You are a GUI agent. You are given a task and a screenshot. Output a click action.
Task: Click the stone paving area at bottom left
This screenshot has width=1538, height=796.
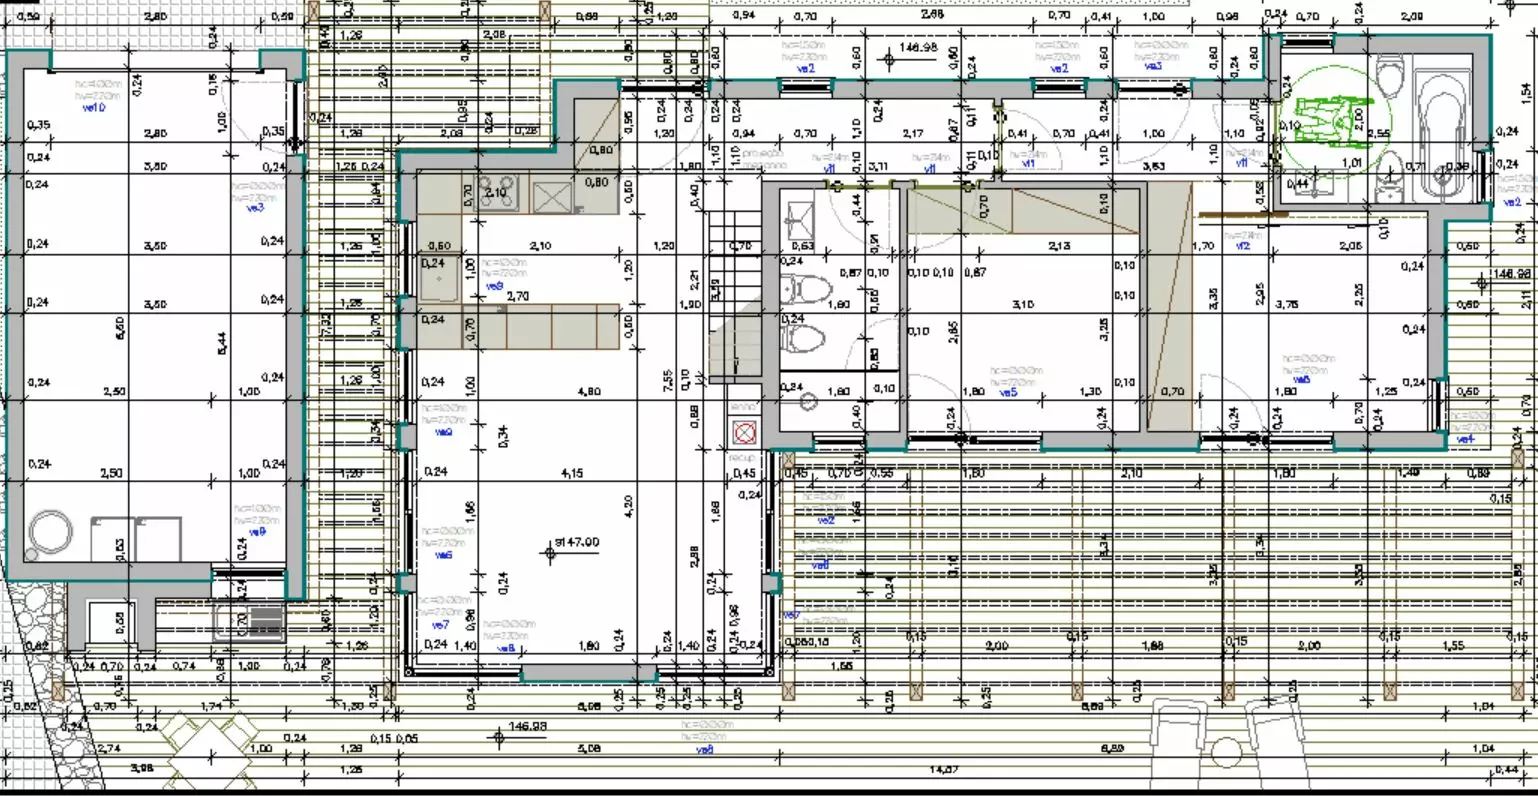[x=40, y=640]
